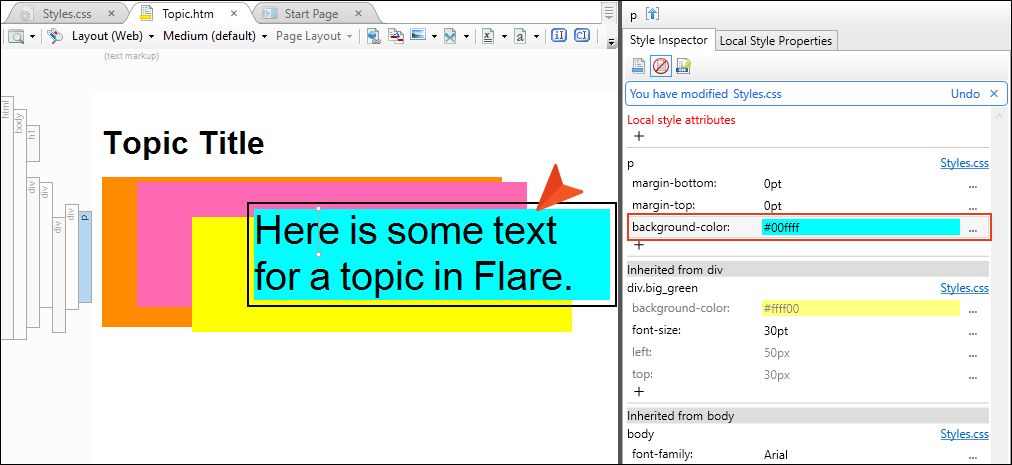Open the document tab list menu icon

coord(609,12)
